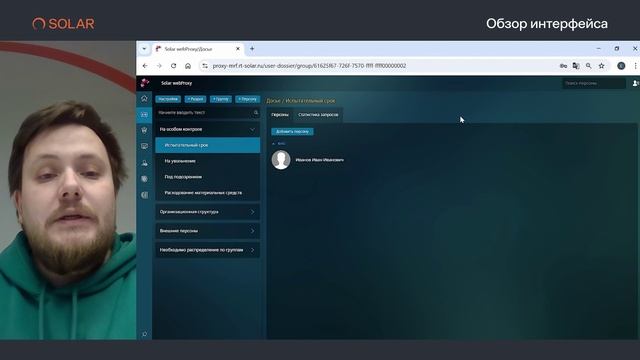This screenshot has width=640, height=360.
Task: Collapse the На особом контроле section
Action: pyautogui.click(x=252, y=129)
